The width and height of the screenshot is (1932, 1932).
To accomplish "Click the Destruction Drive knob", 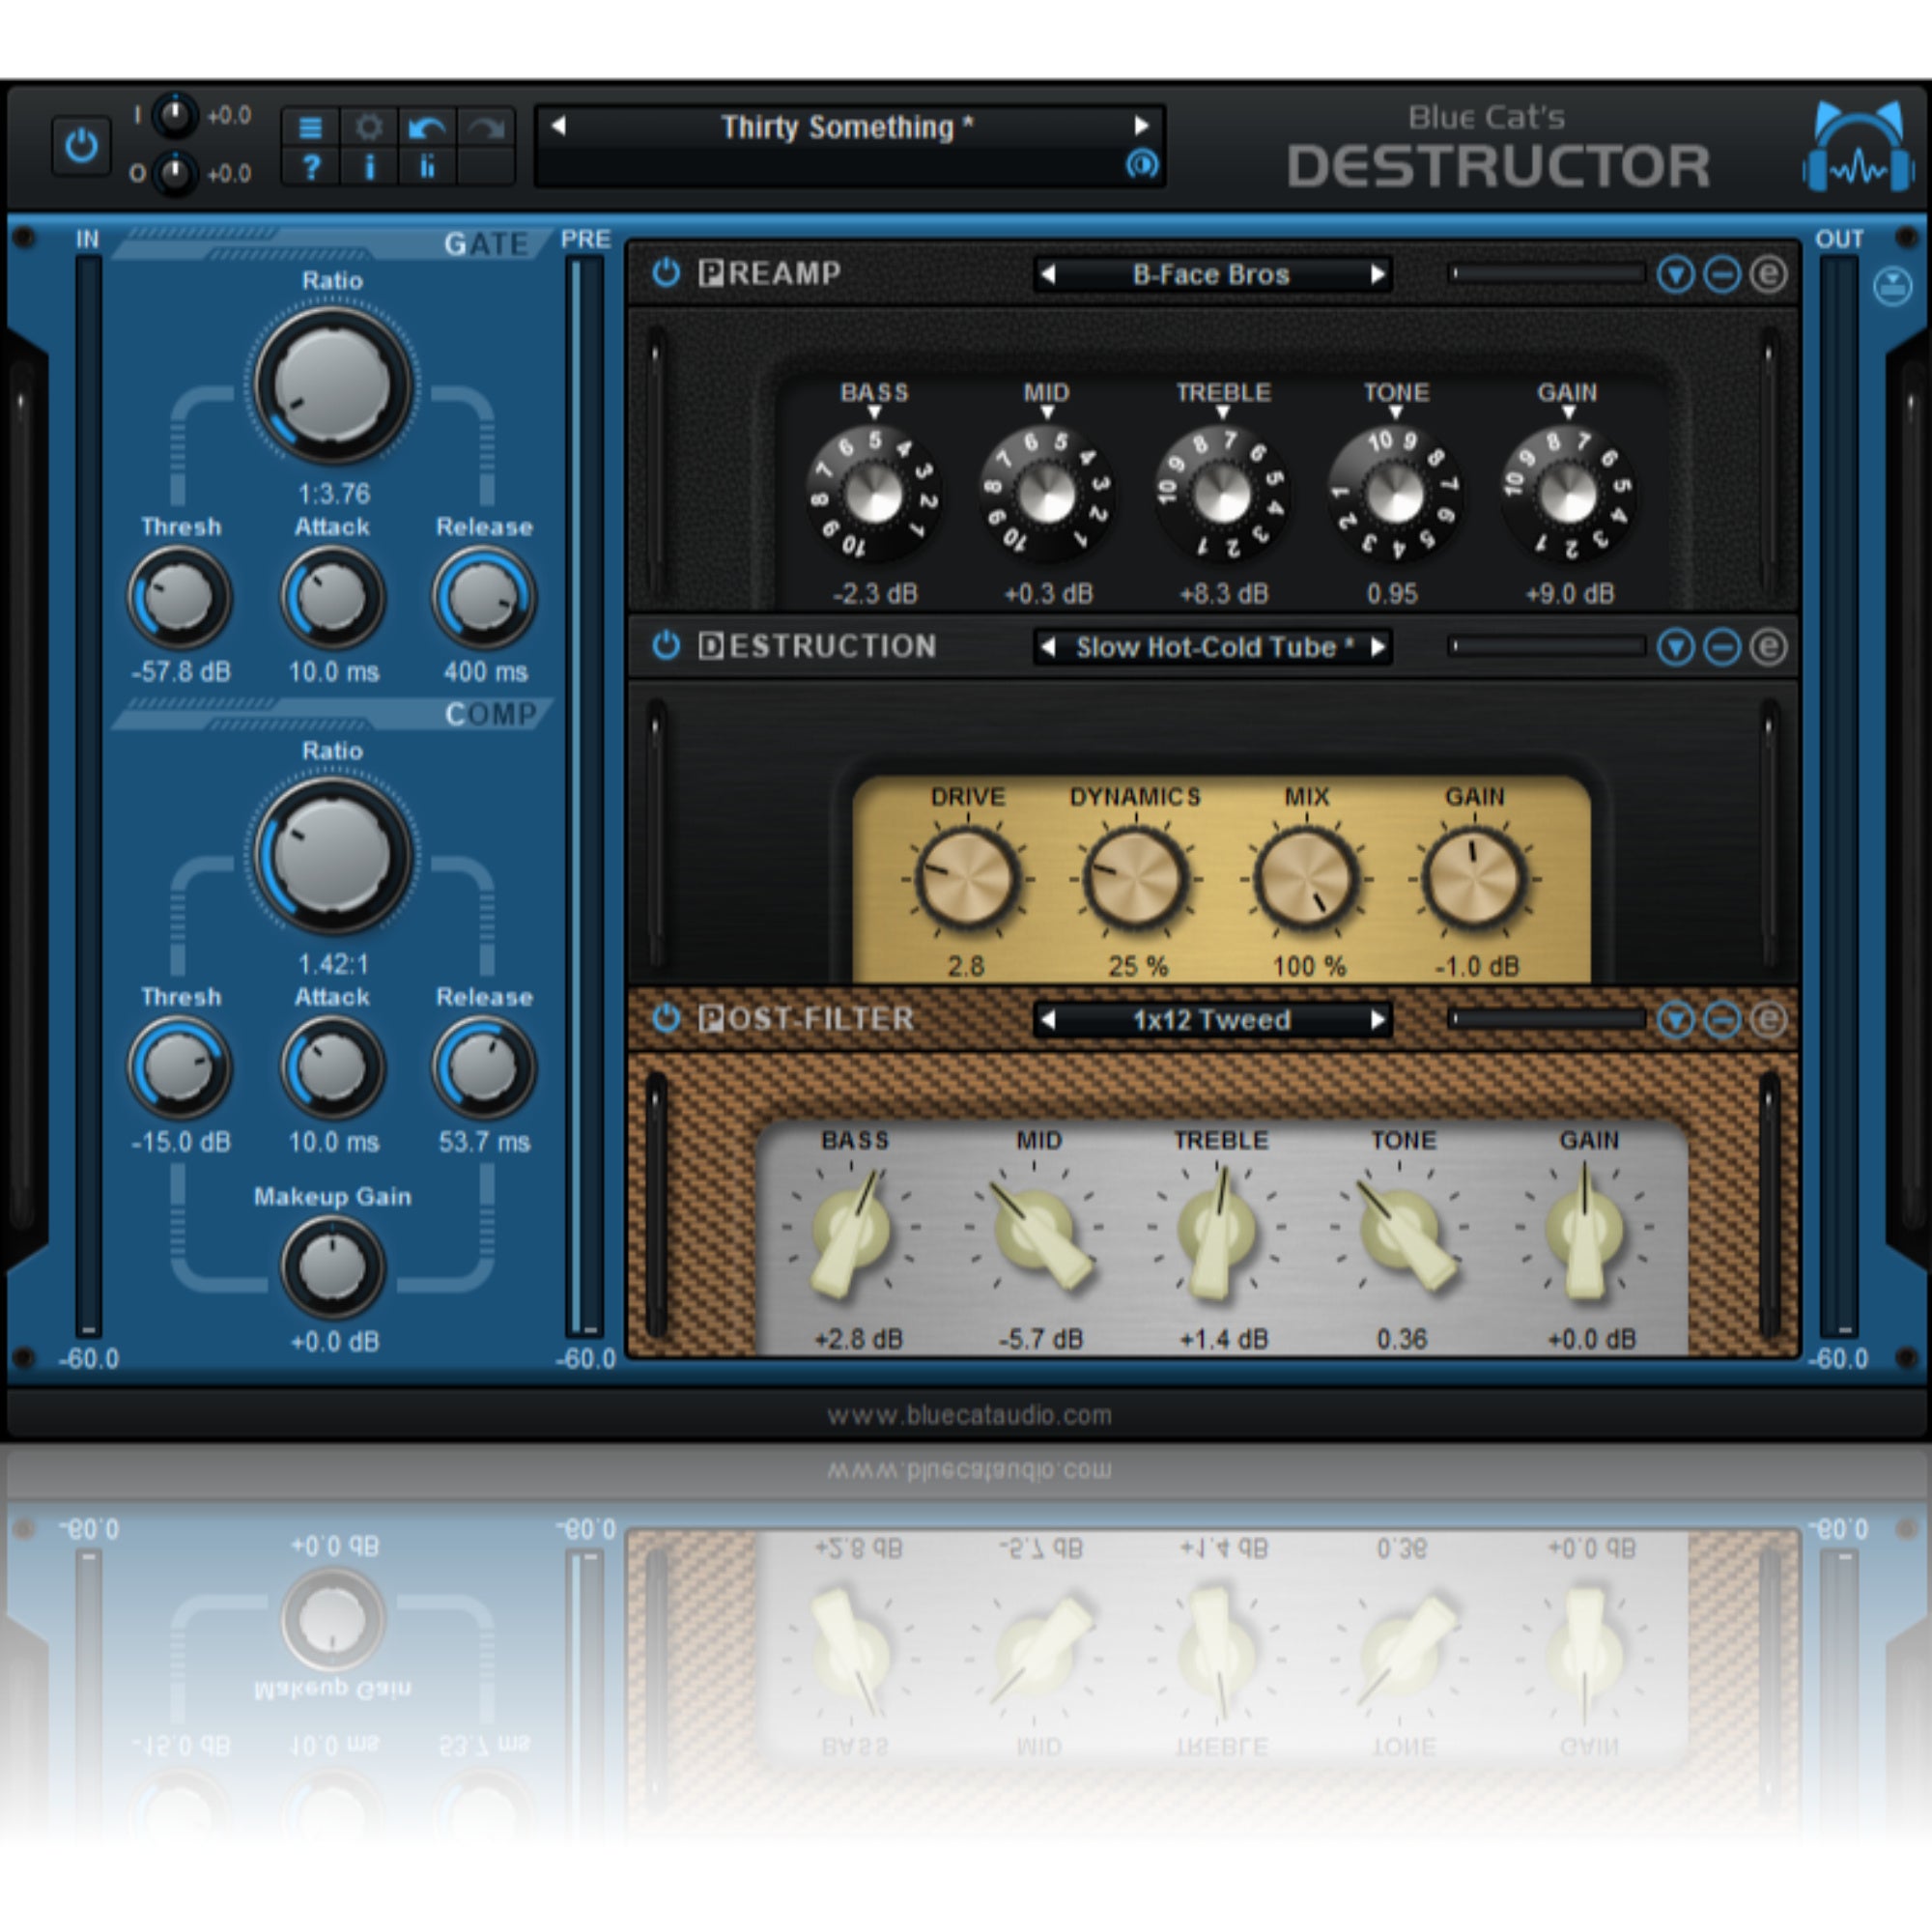I will (967, 878).
